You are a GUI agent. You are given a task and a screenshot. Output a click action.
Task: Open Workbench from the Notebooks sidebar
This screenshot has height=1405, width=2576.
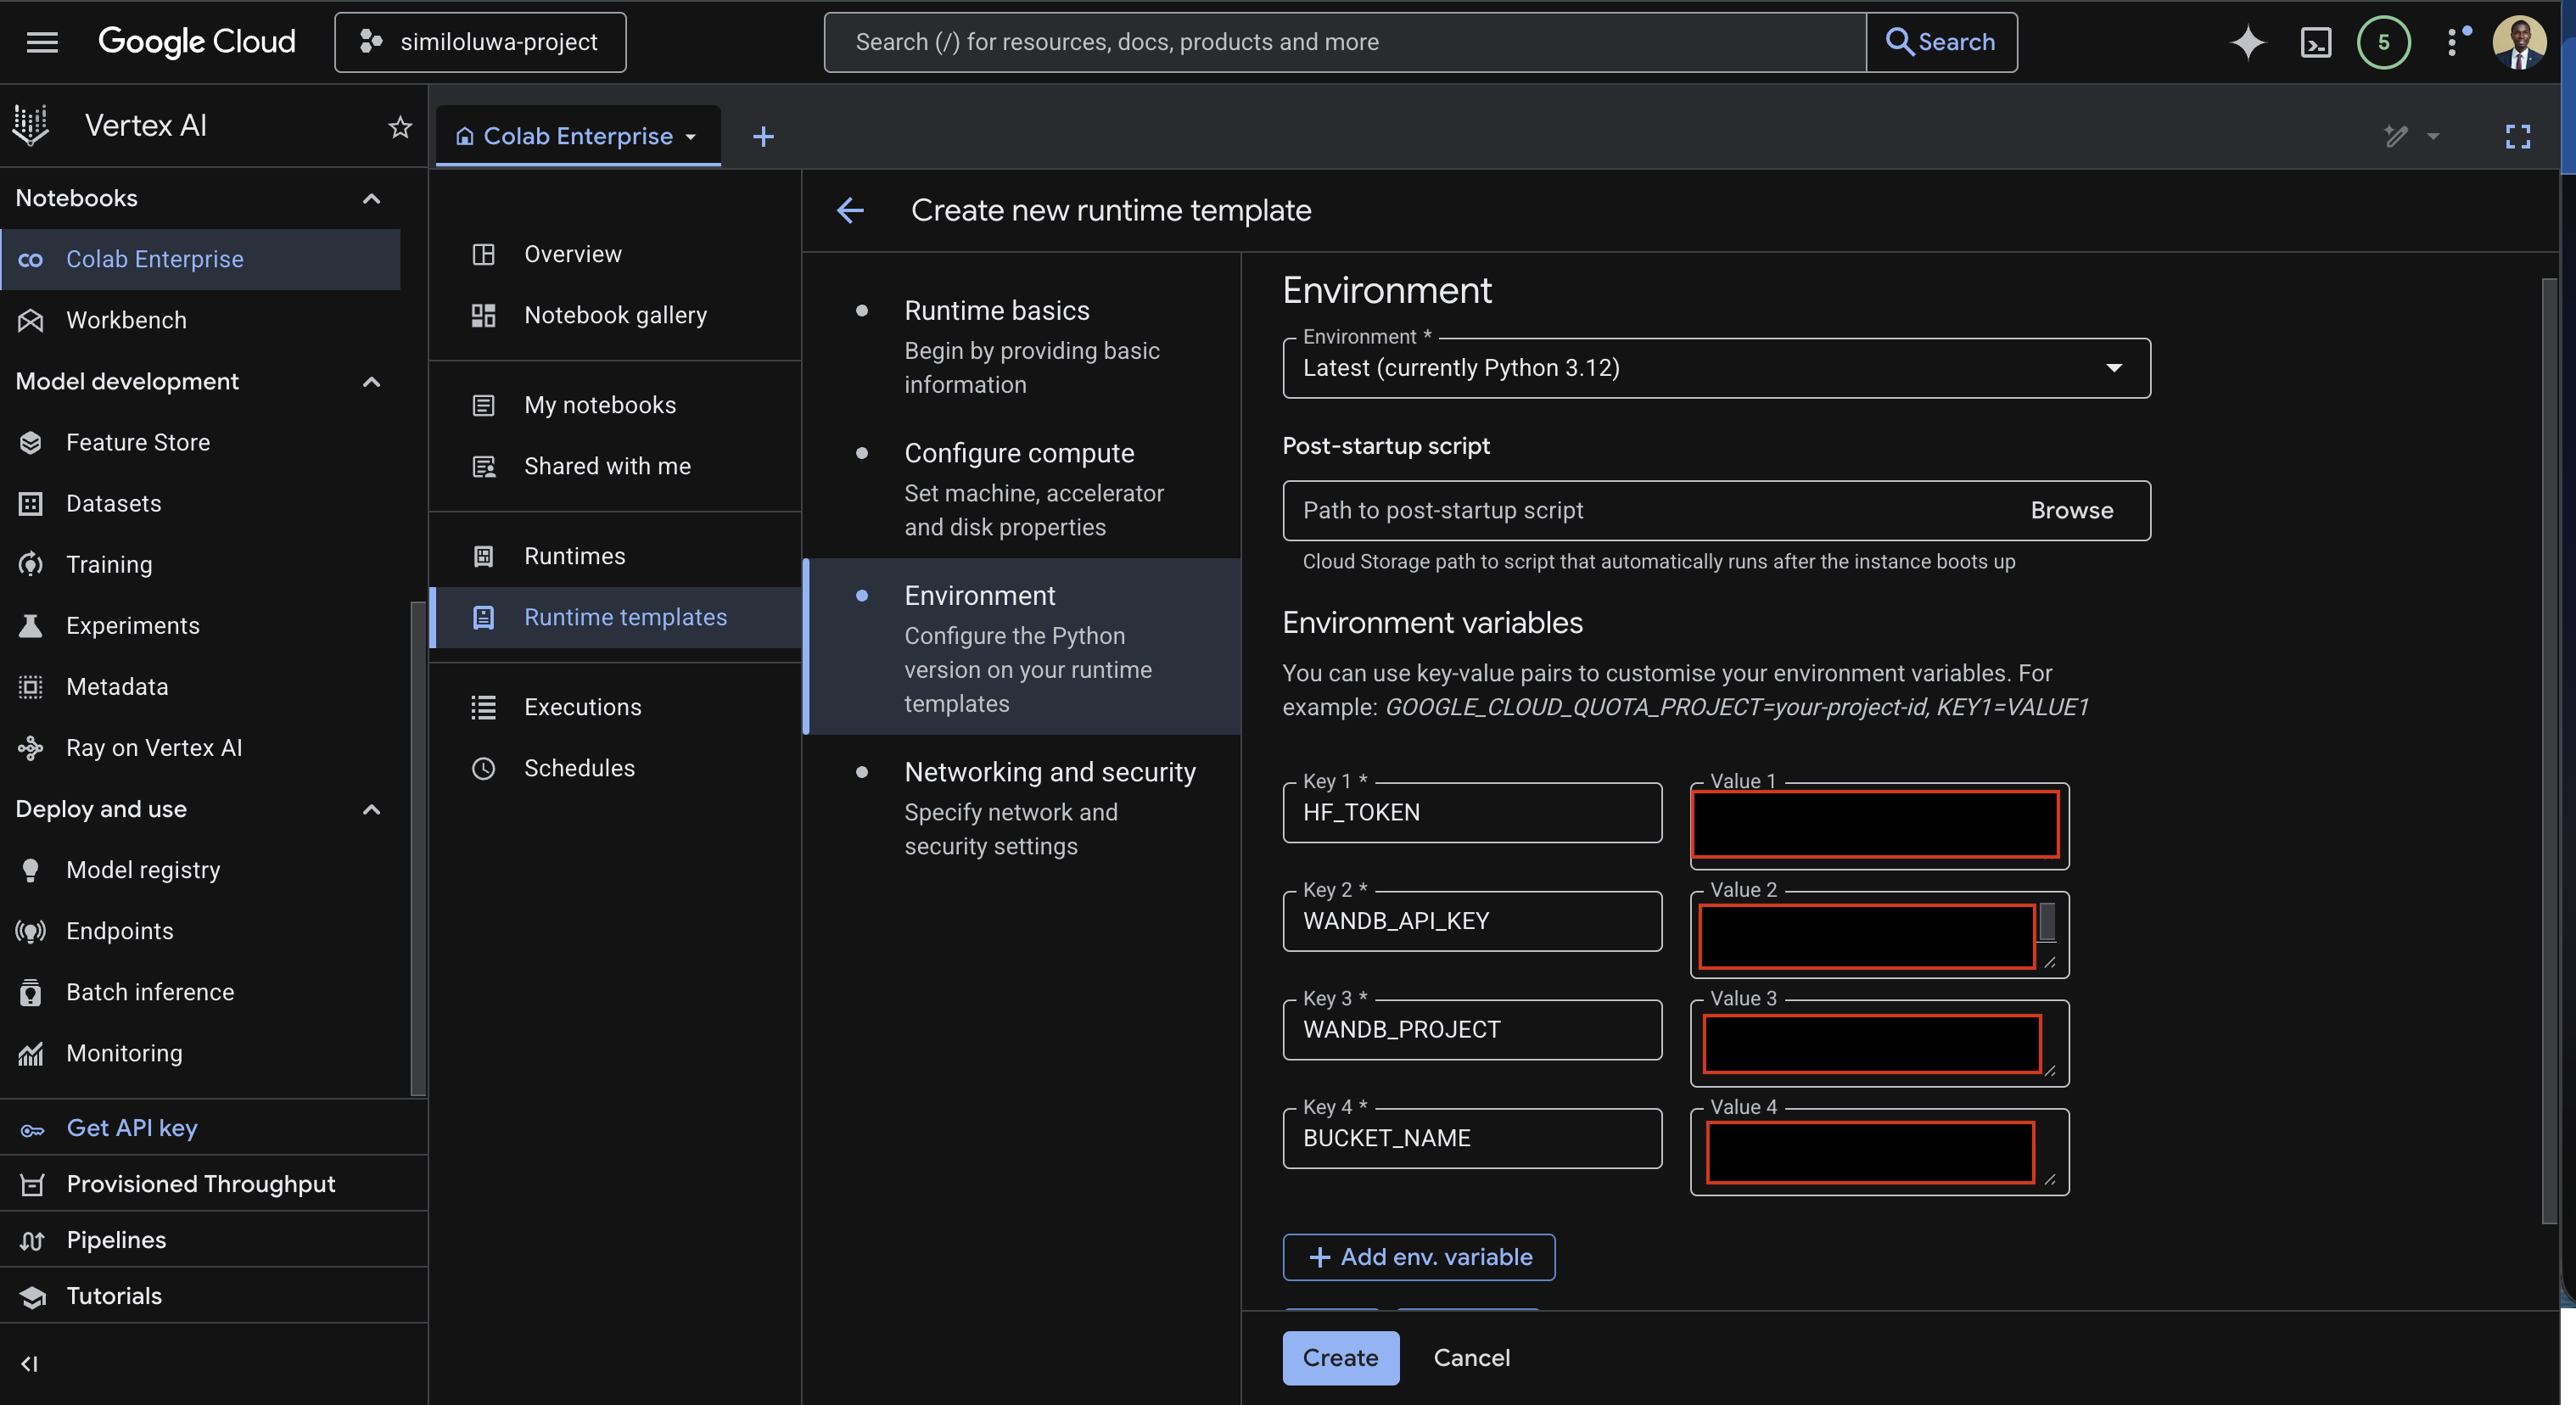click(126, 320)
